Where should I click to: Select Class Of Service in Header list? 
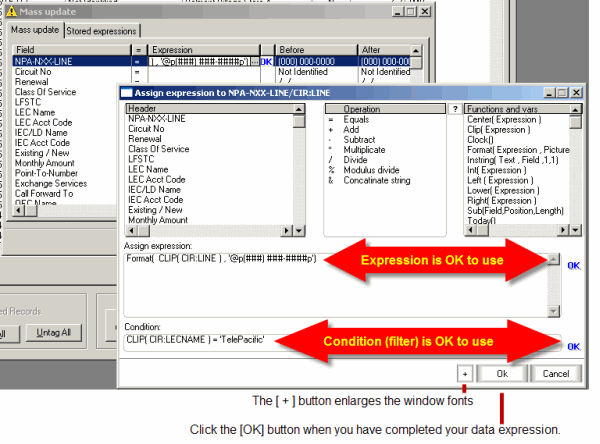point(158,149)
